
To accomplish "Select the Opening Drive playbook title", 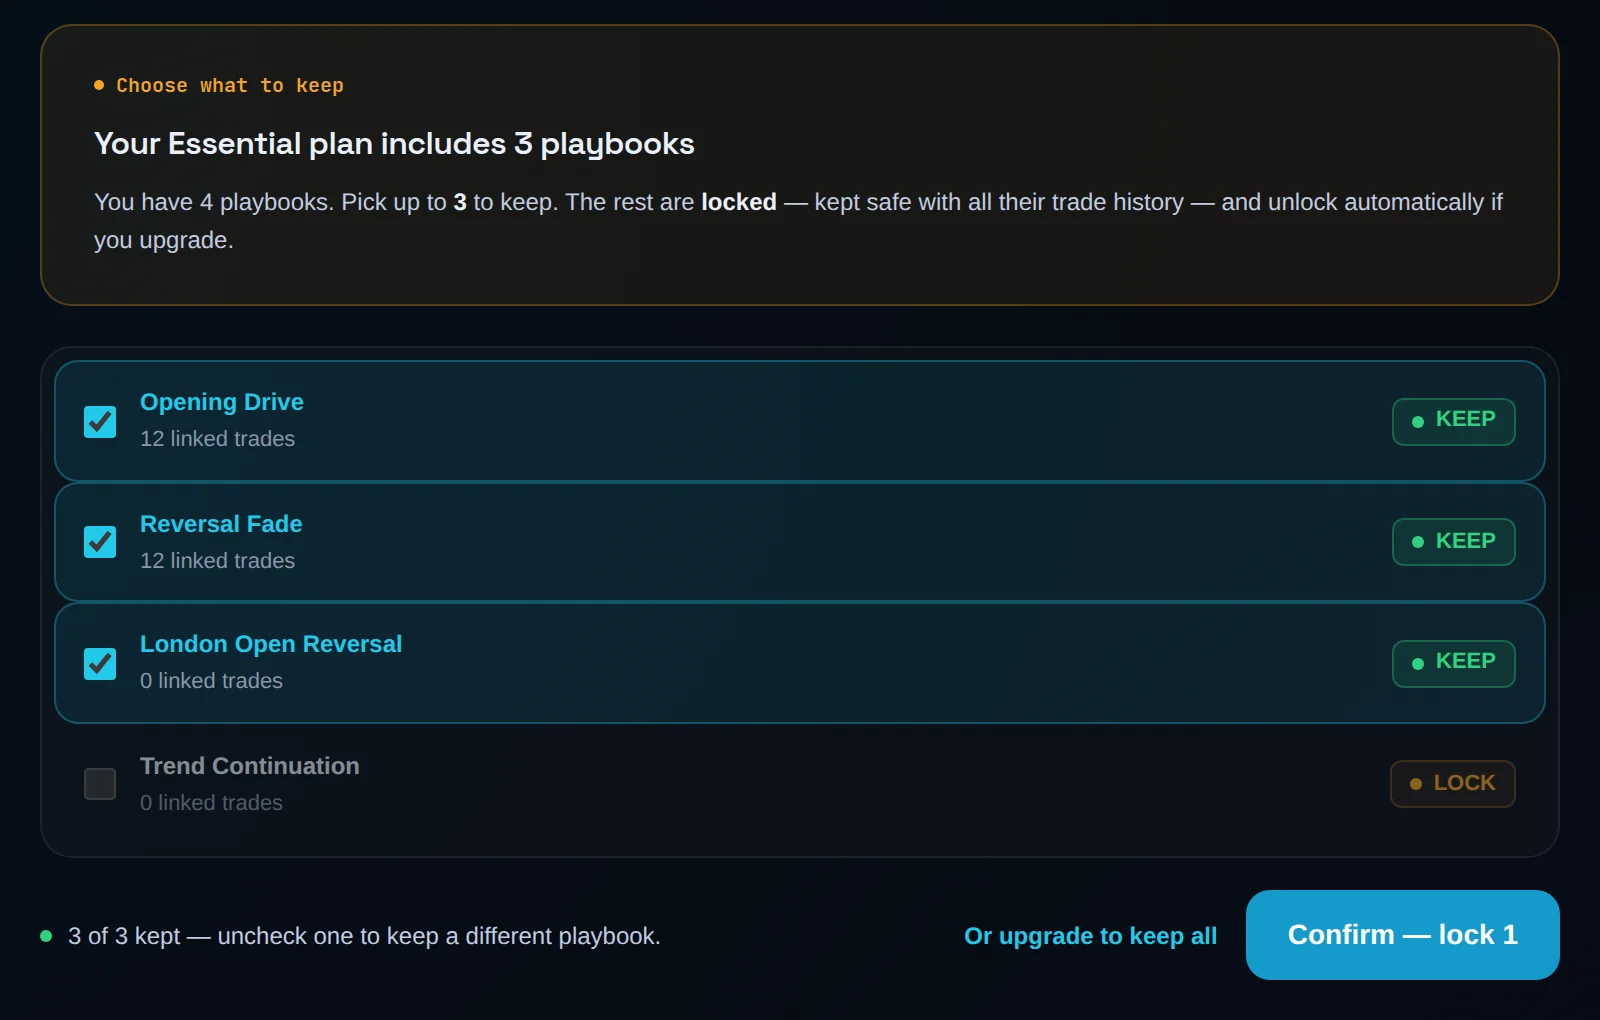I will coord(222,402).
